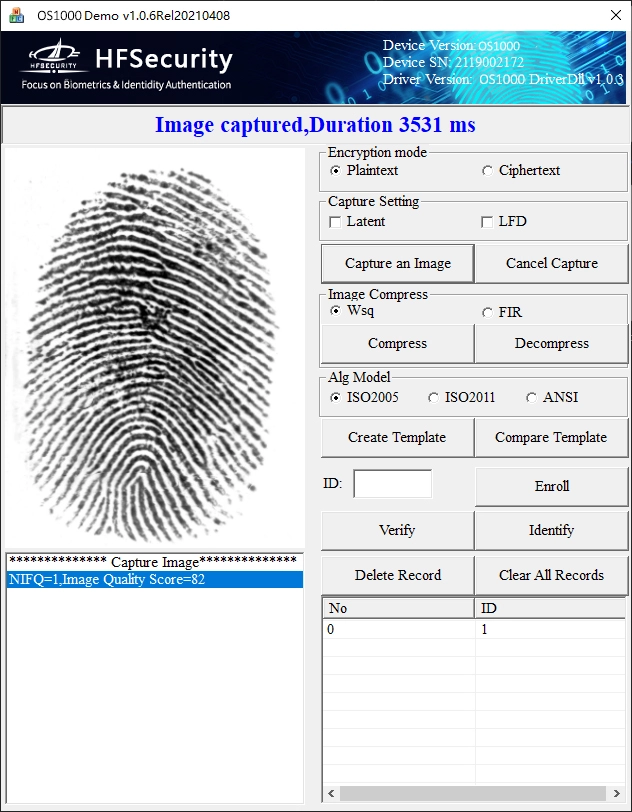
Task: Click Clear All Records button
Action: click(x=551, y=575)
